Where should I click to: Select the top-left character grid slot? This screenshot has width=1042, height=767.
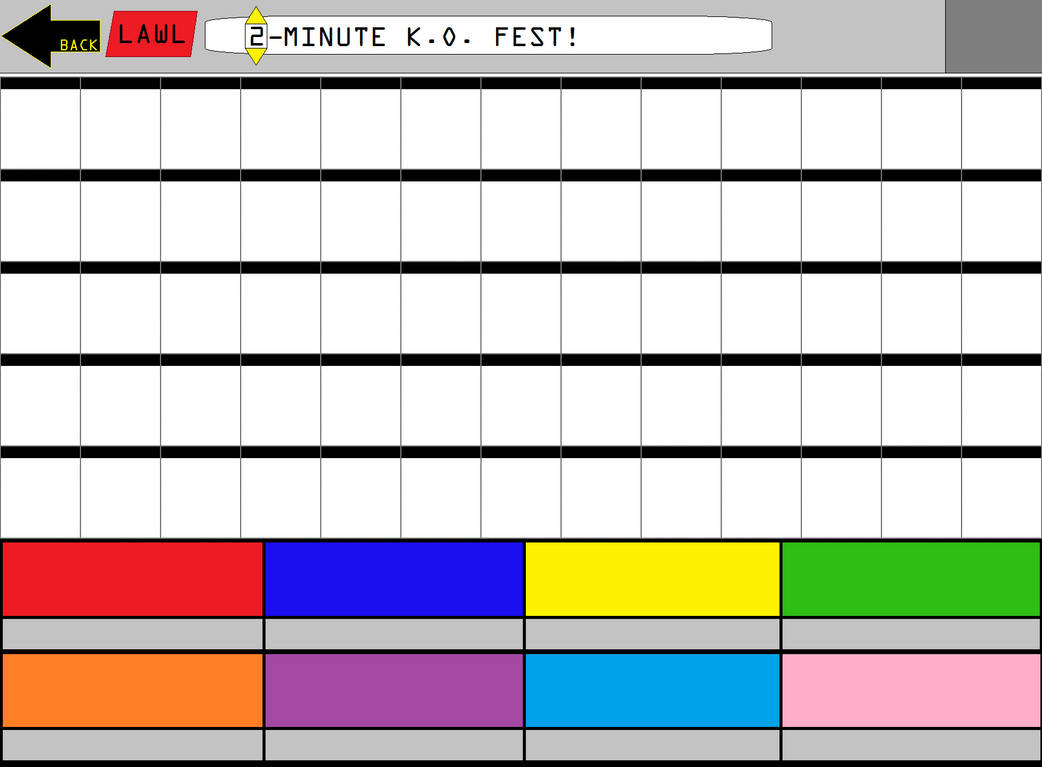40,128
